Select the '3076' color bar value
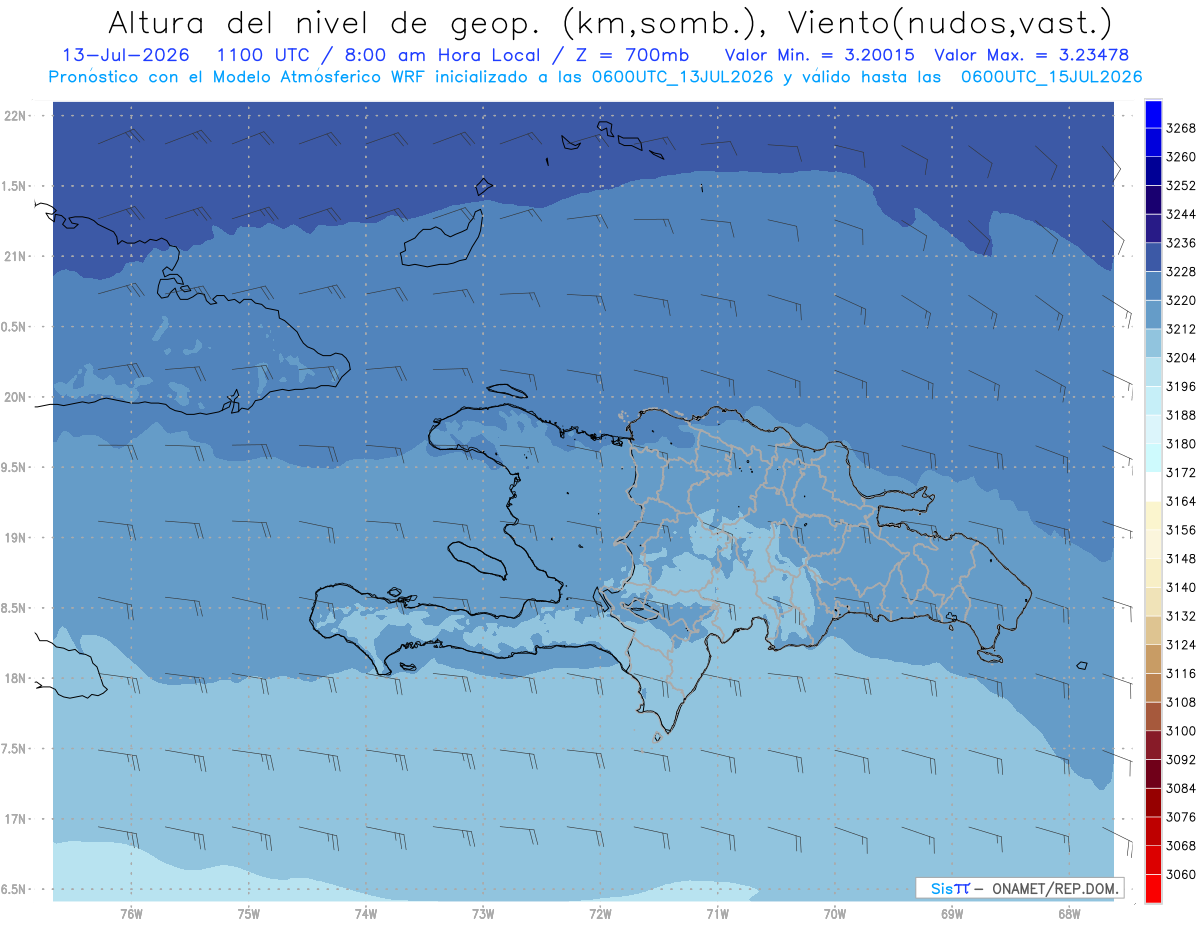Image resolution: width=1200 pixels, height=927 pixels. [x=1180, y=817]
